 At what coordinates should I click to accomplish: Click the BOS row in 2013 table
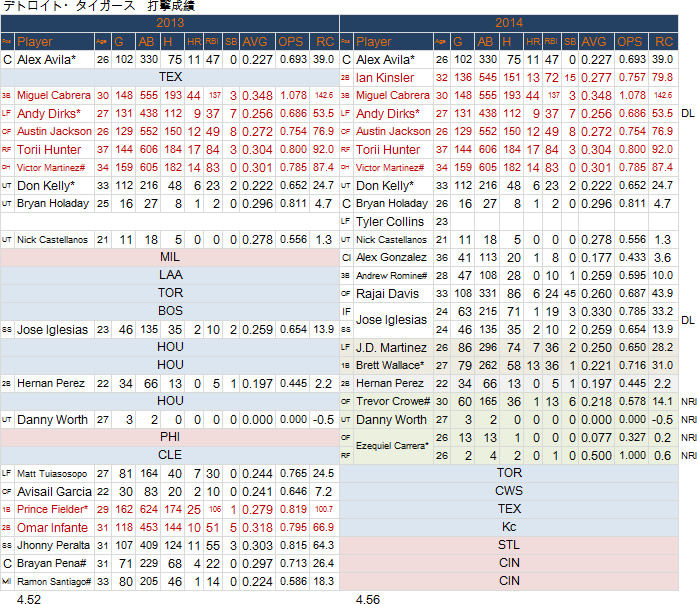tap(170, 311)
